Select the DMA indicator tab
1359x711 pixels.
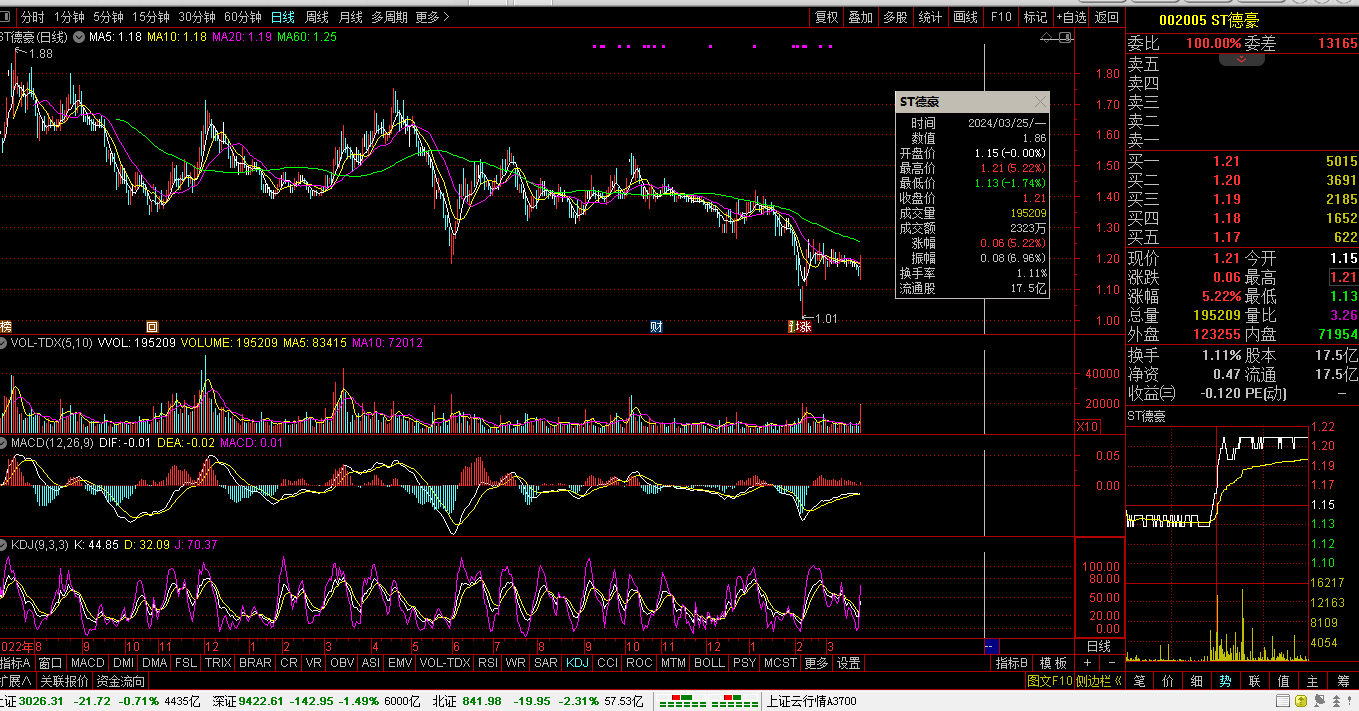[x=154, y=663]
